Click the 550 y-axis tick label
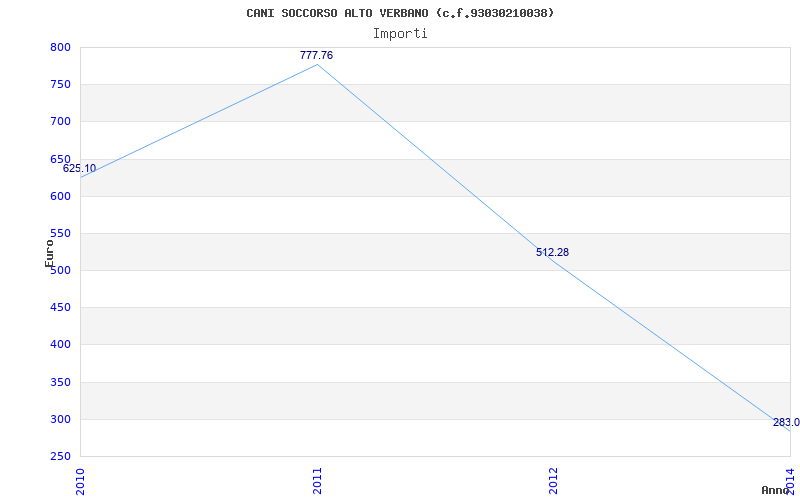The image size is (800, 500). pyautogui.click(x=60, y=234)
